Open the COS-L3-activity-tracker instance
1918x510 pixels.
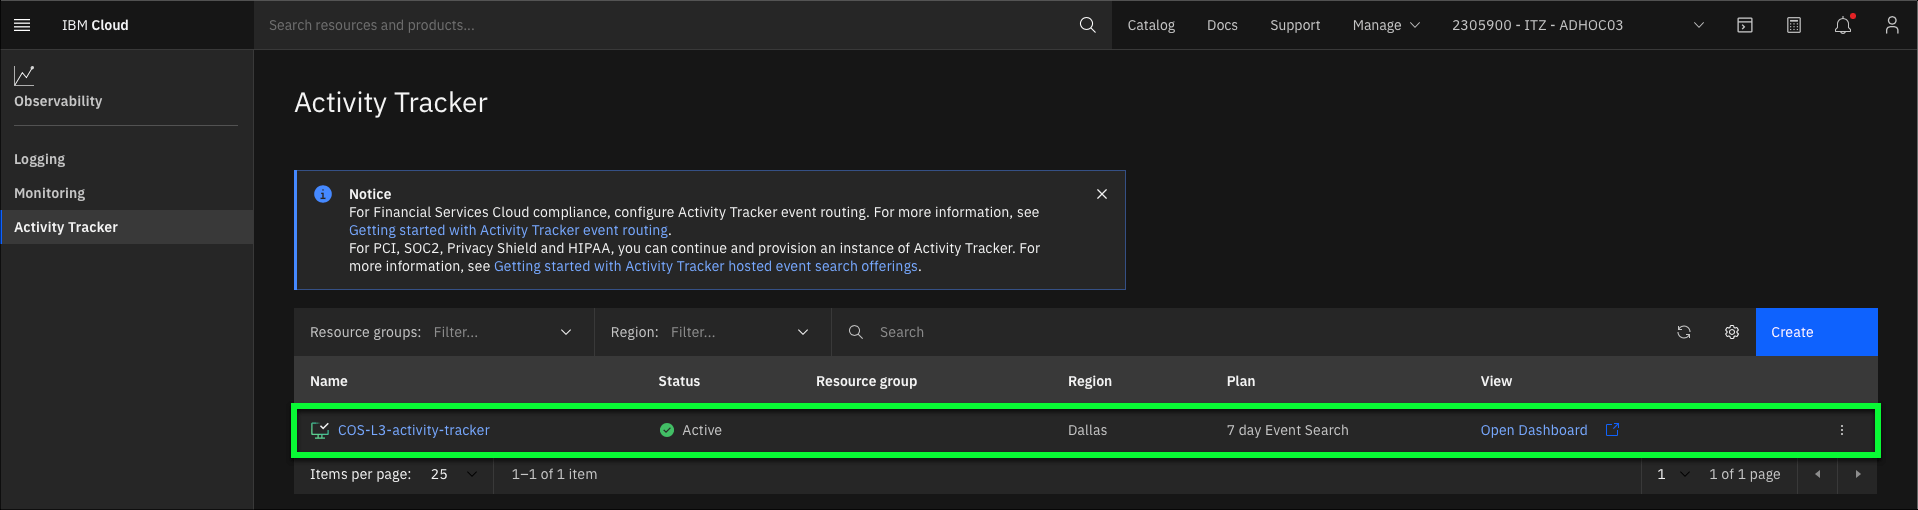click(414, 430)
